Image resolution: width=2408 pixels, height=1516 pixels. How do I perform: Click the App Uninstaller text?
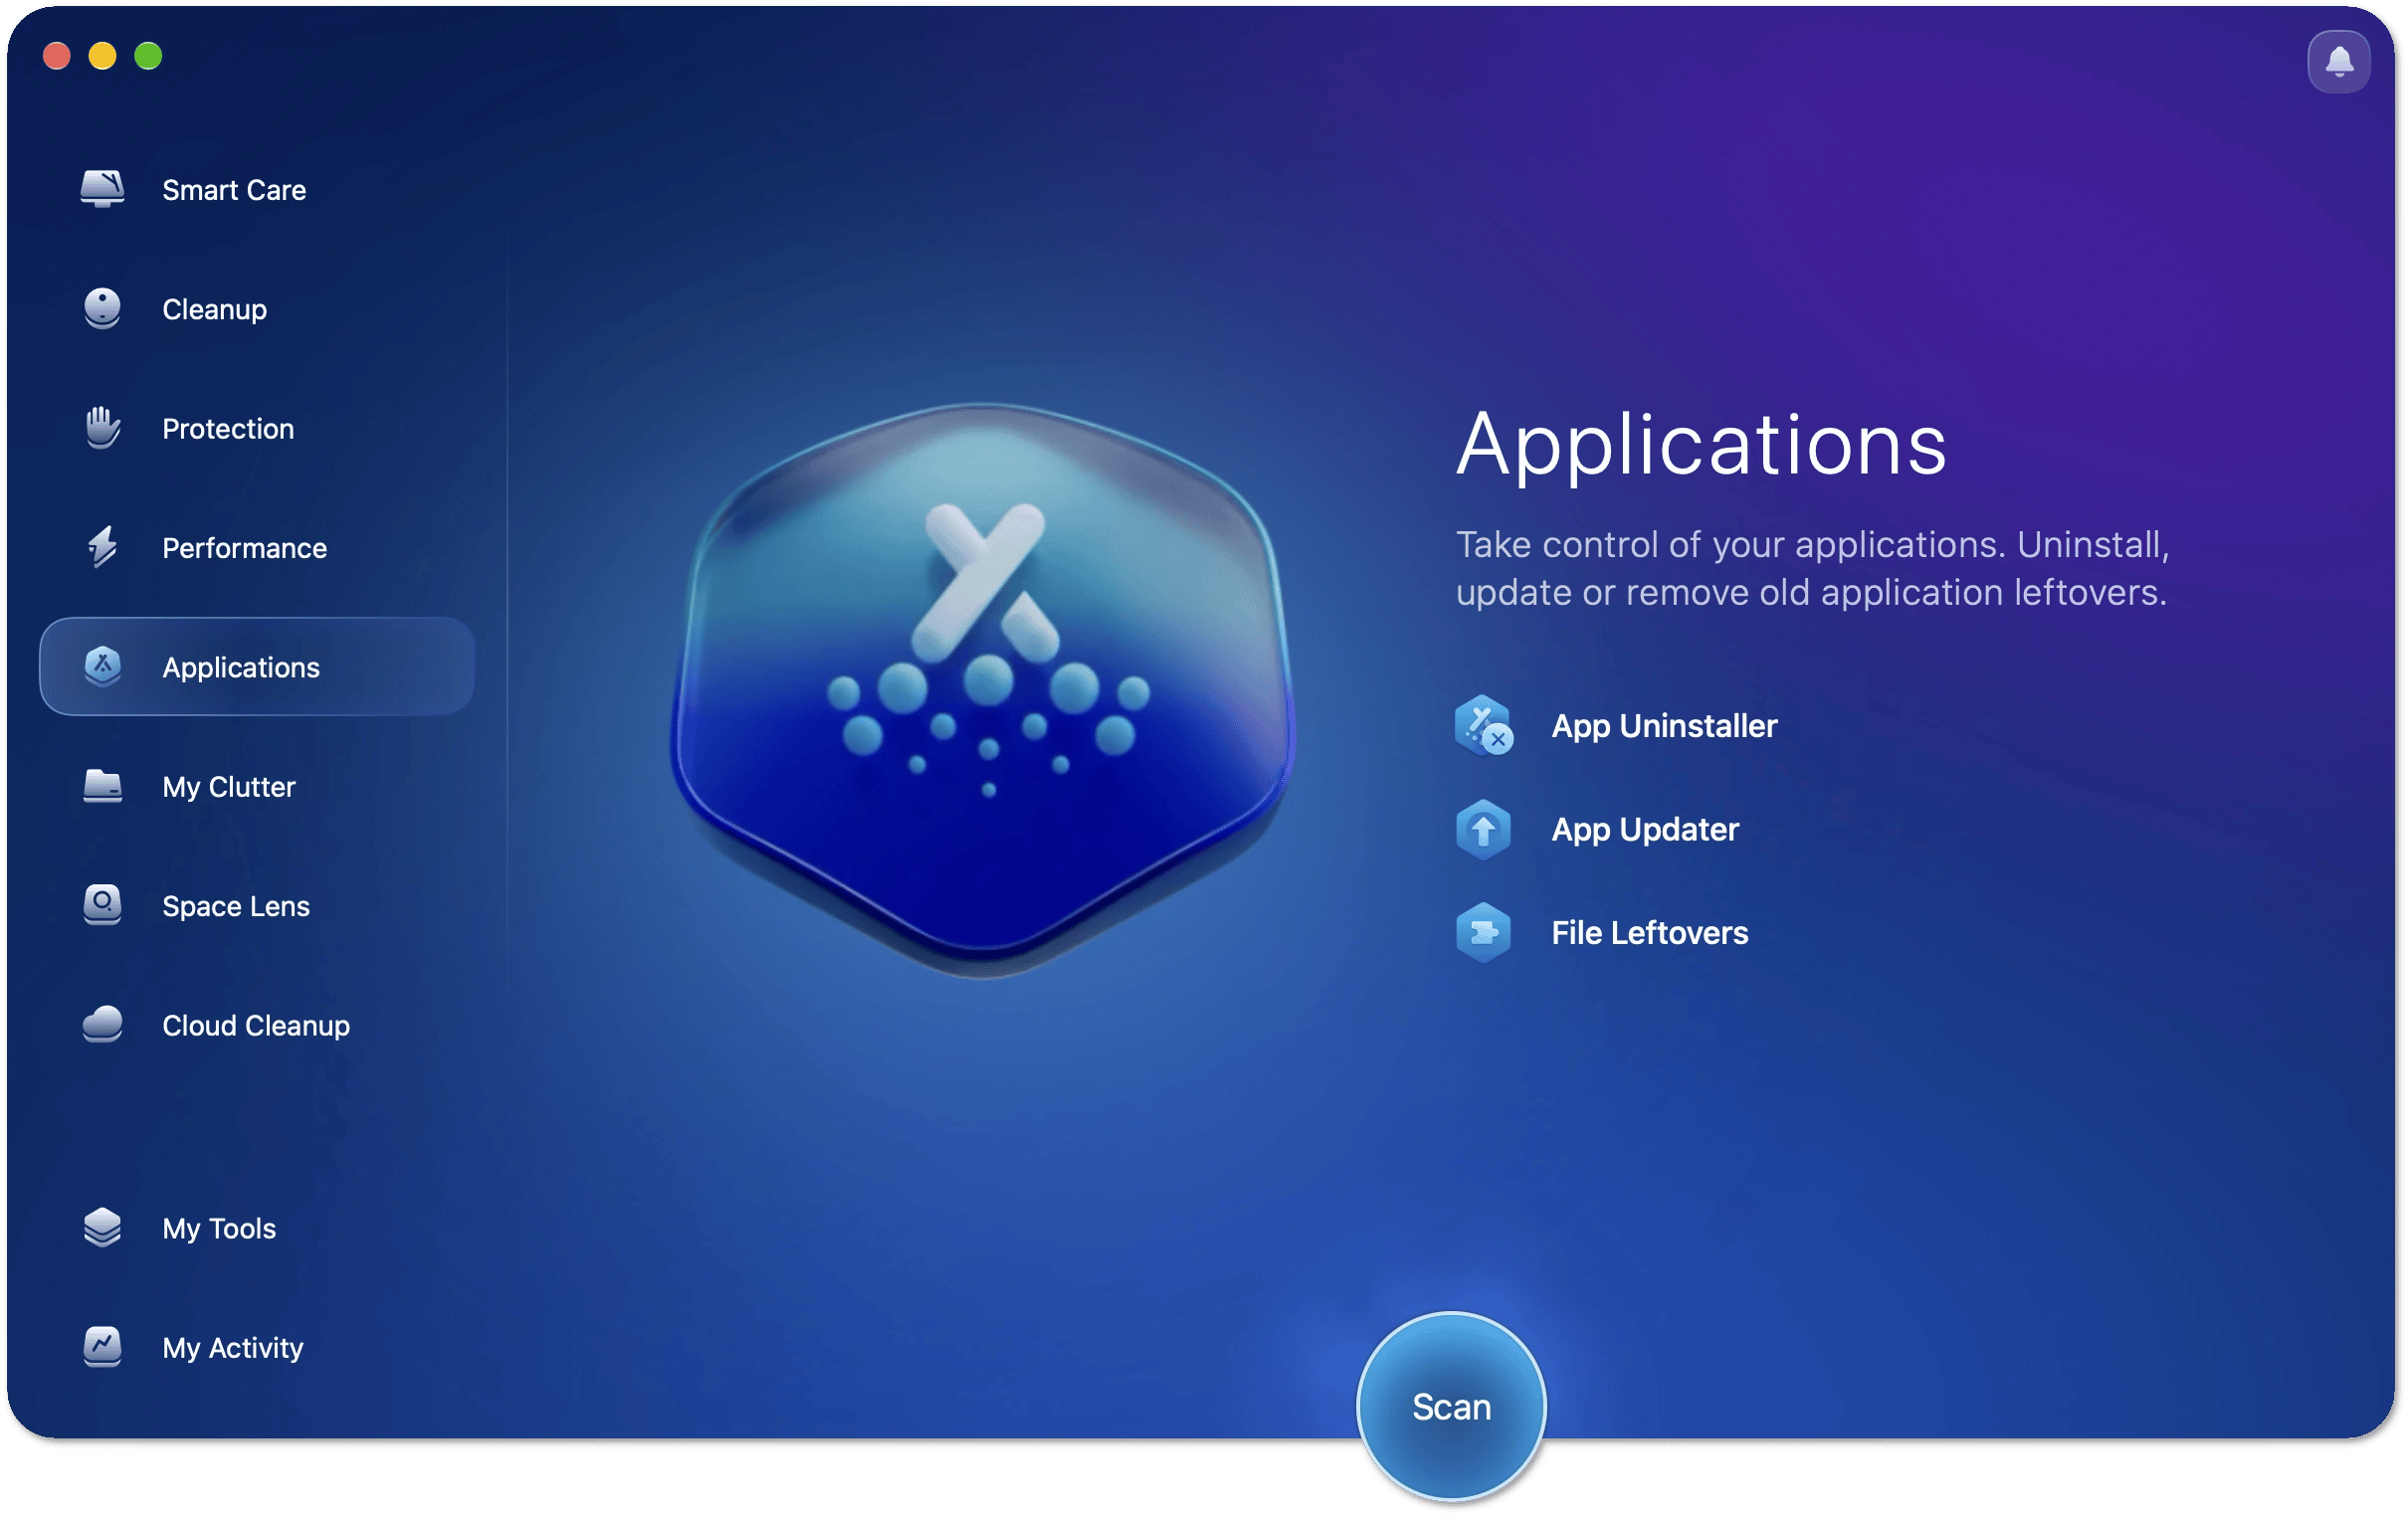point(1664,726)
